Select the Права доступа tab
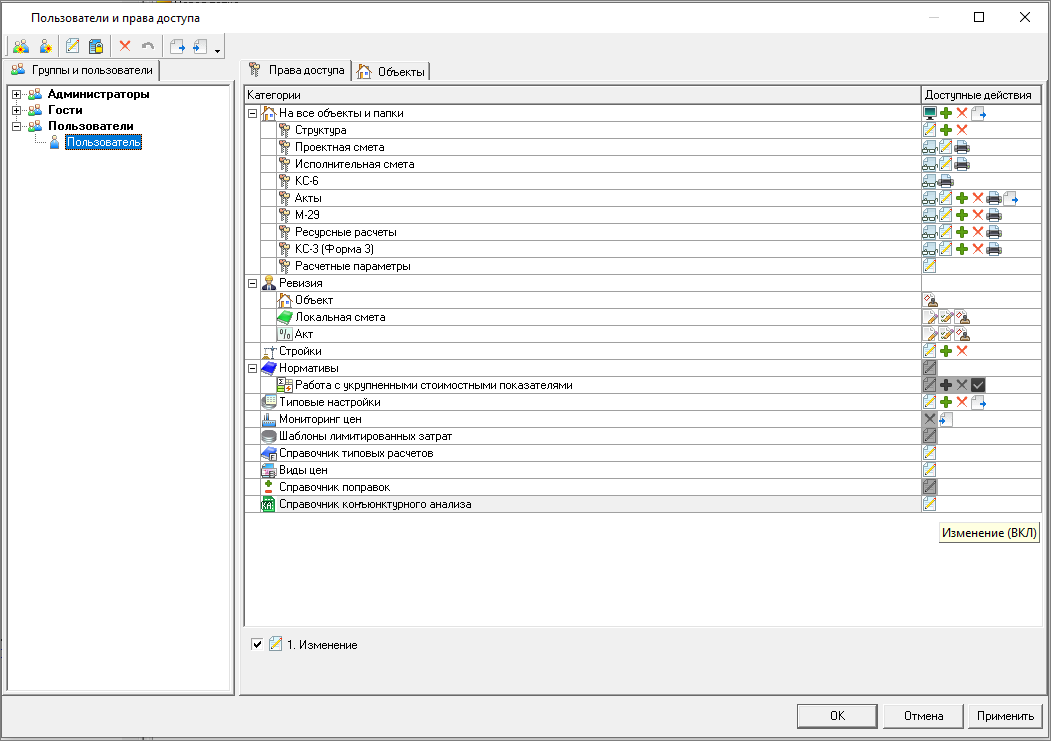This screenshot has height=741, width=1051. click(296, 70)
